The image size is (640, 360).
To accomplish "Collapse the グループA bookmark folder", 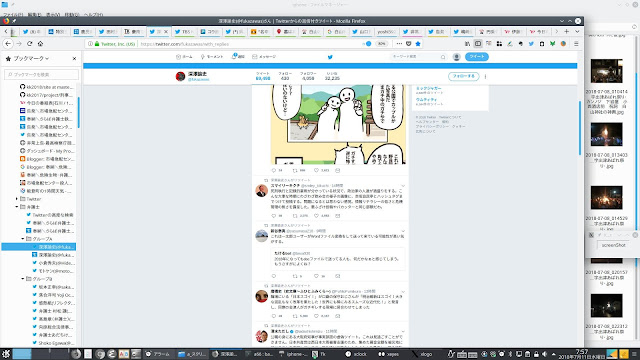I will (x=23, y=239).
